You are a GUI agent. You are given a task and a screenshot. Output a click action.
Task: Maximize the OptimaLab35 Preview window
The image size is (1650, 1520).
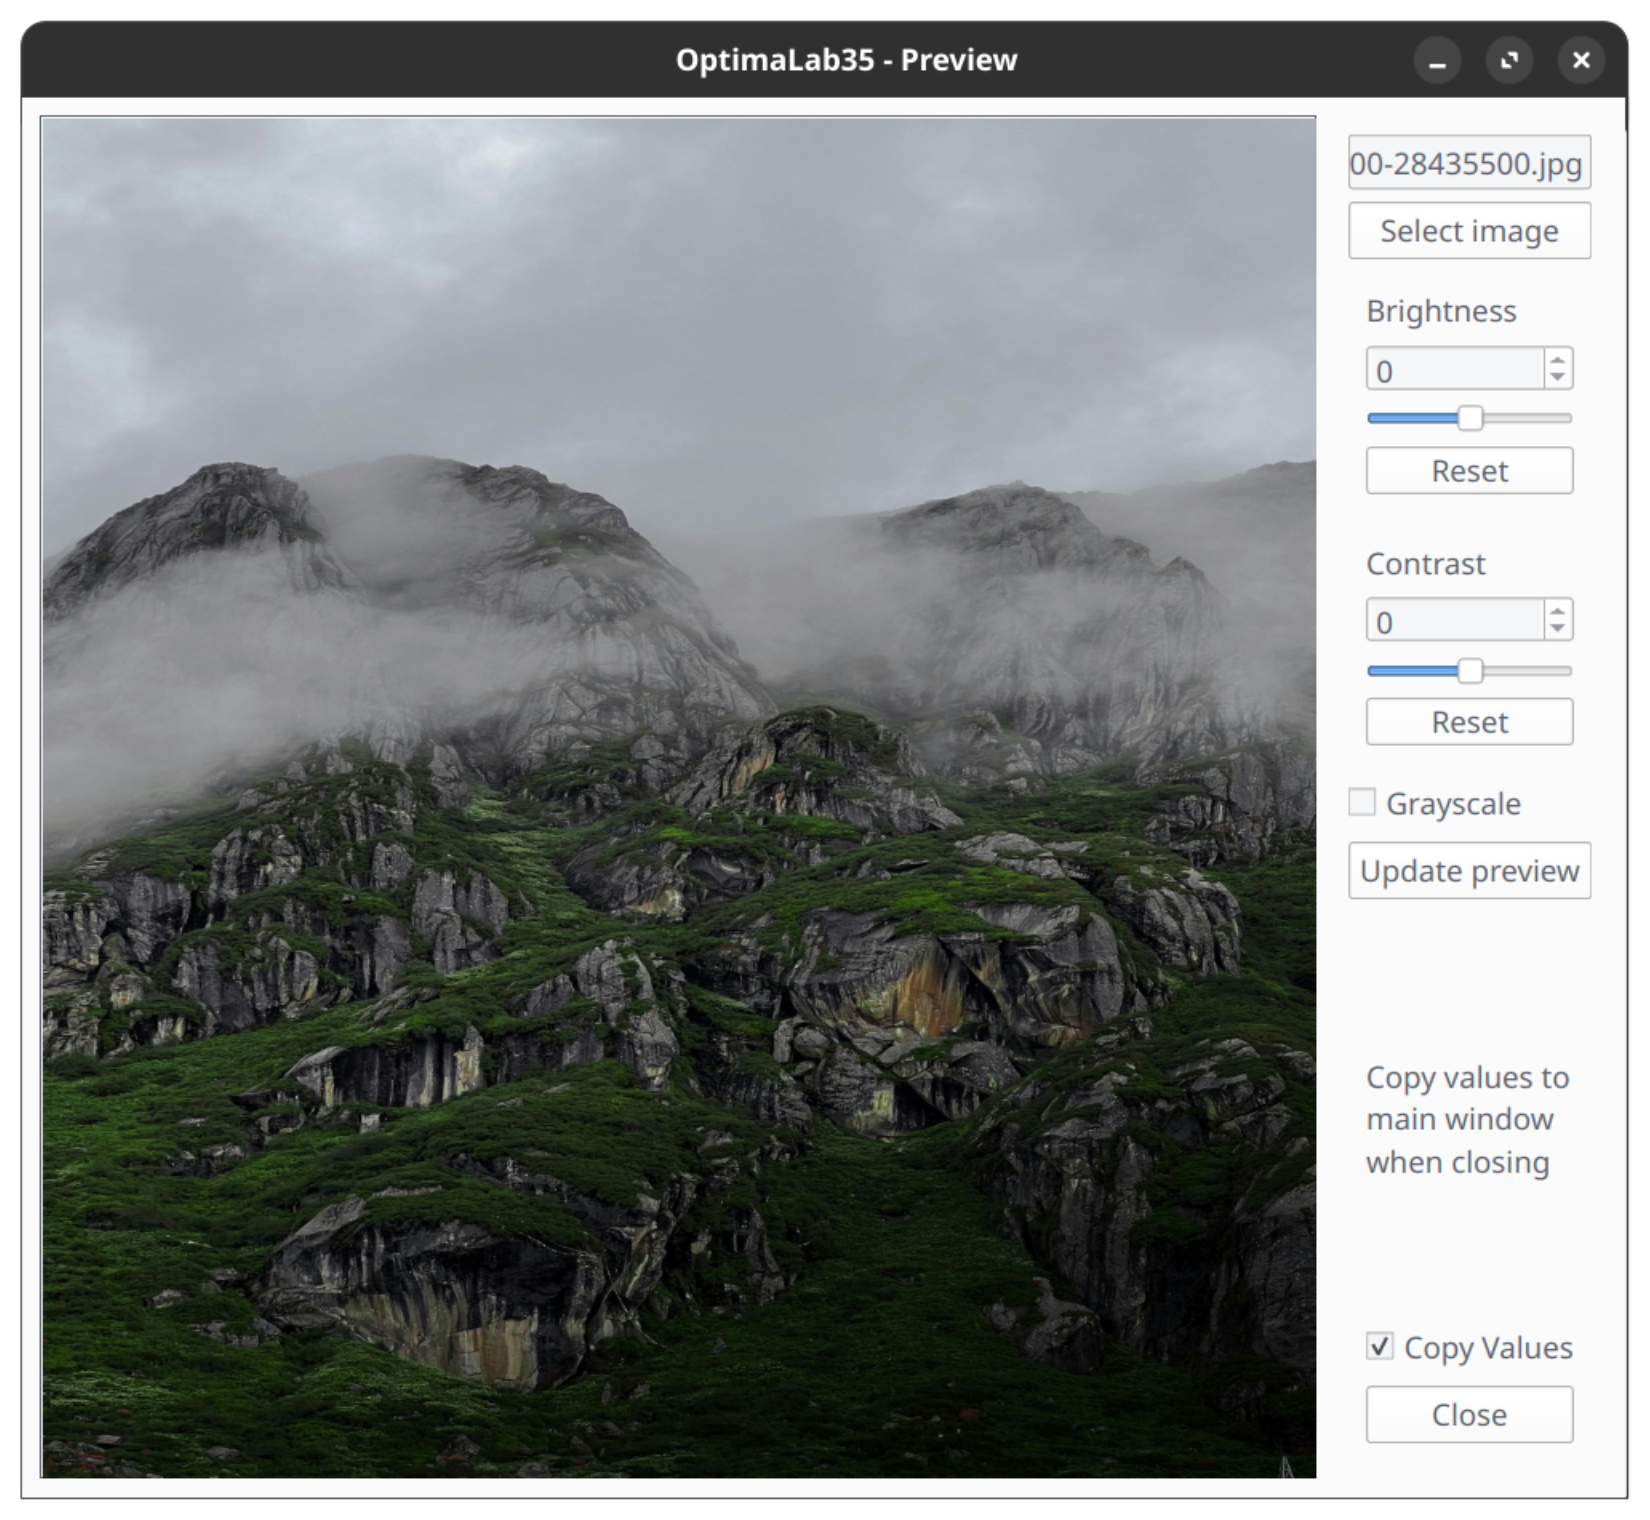coord(1509,61)
